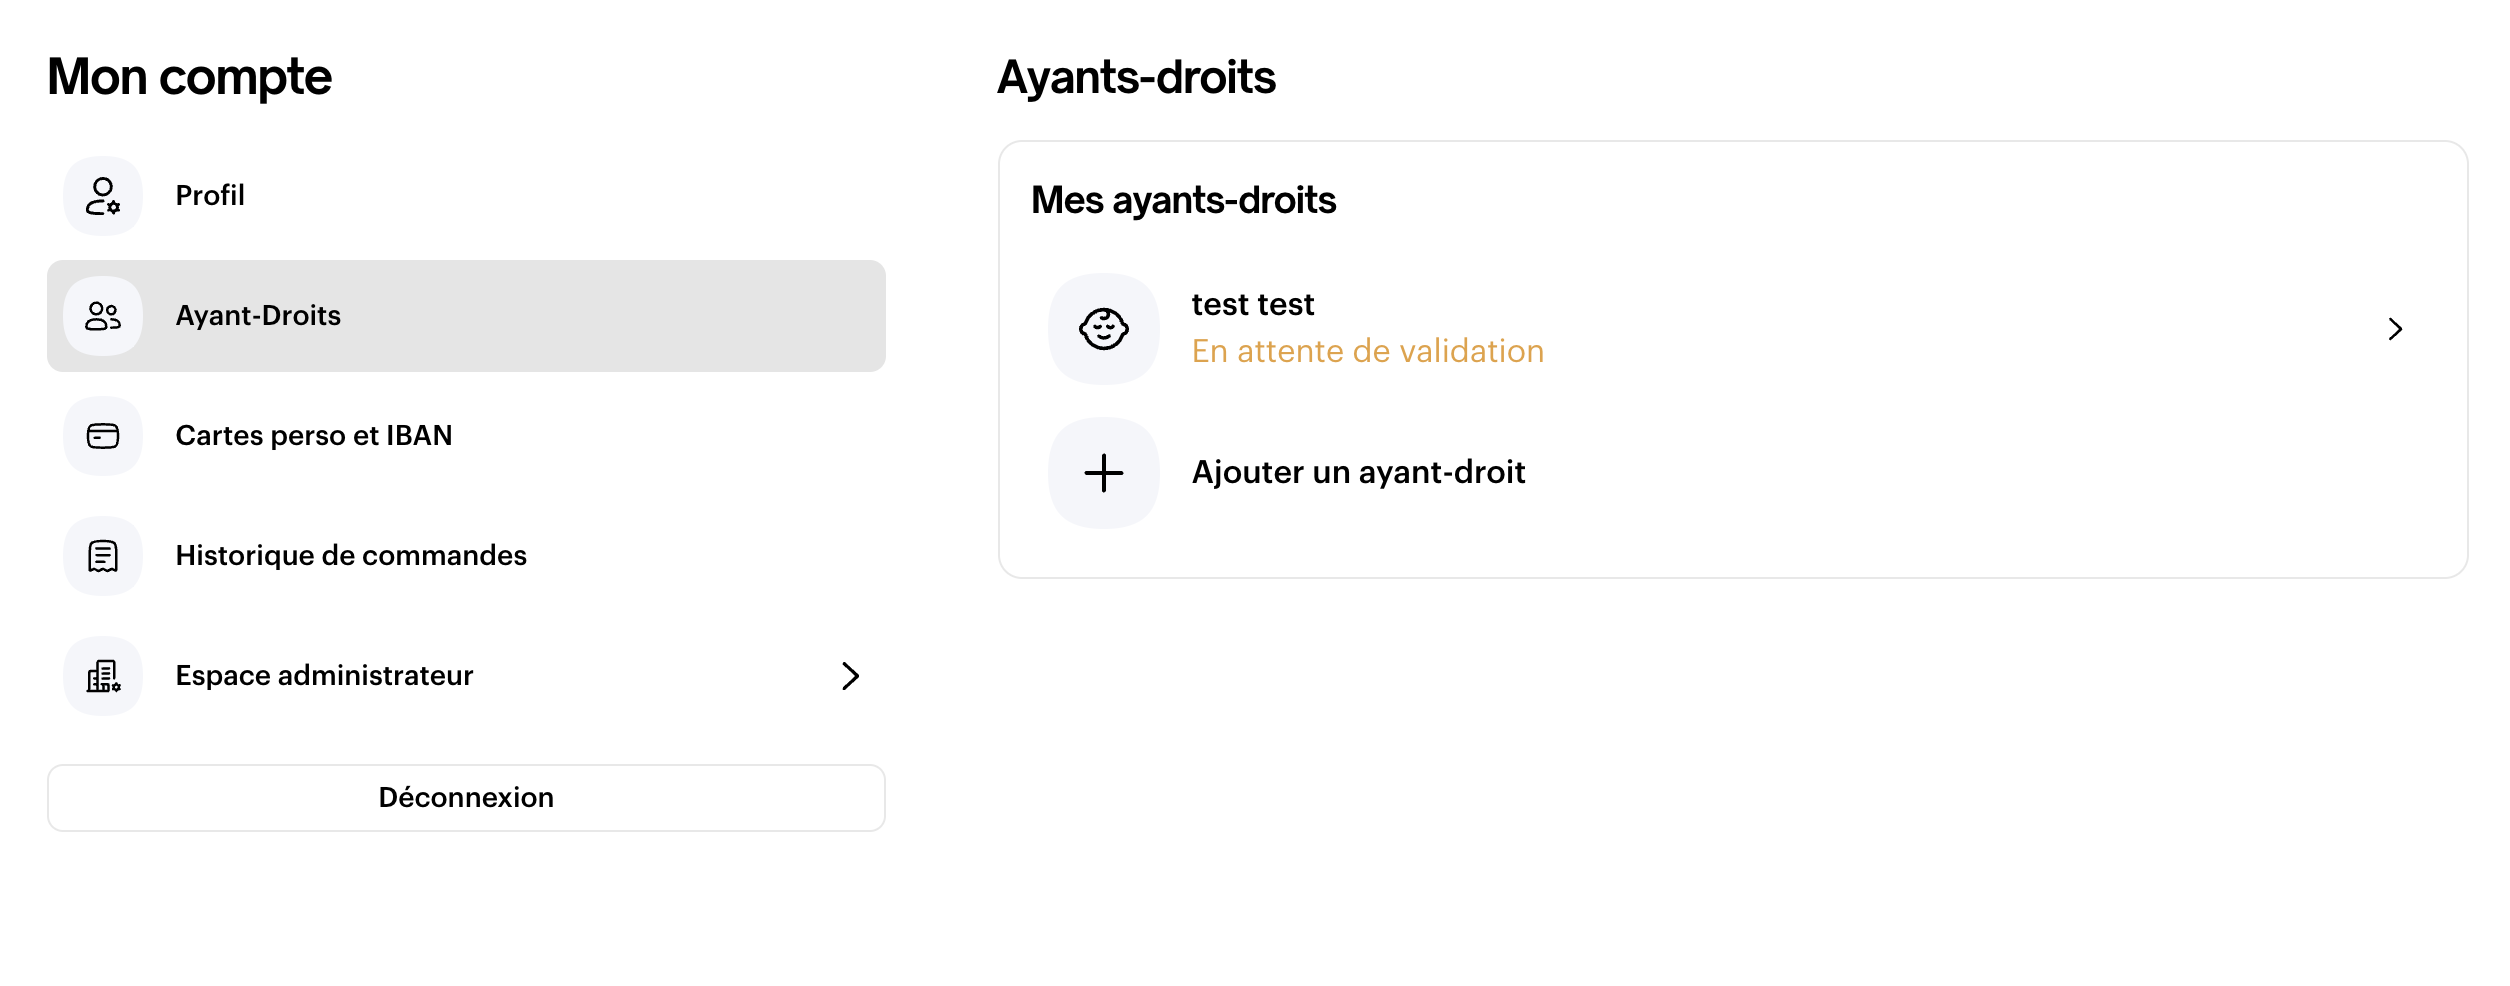2510x986 pixels.
Task: Click the Ayant-Droits people icon
Action: pos(103,316)
